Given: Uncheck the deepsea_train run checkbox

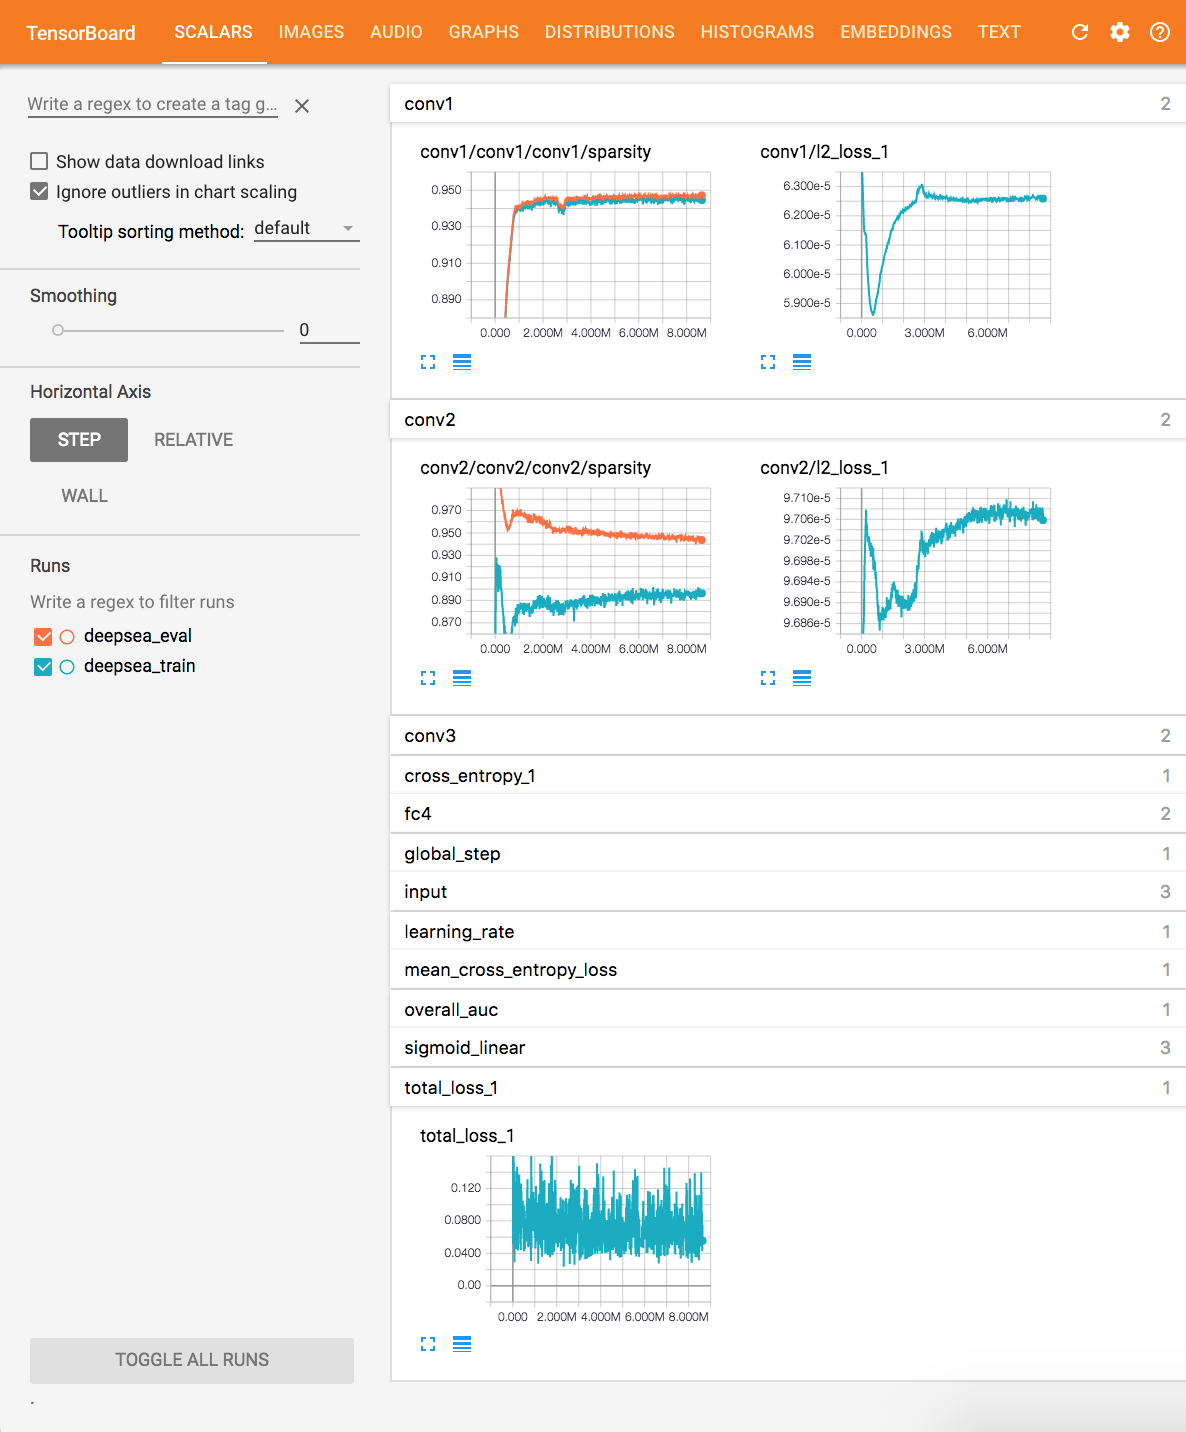Looking at the screenshot, I should pos(43,666).
